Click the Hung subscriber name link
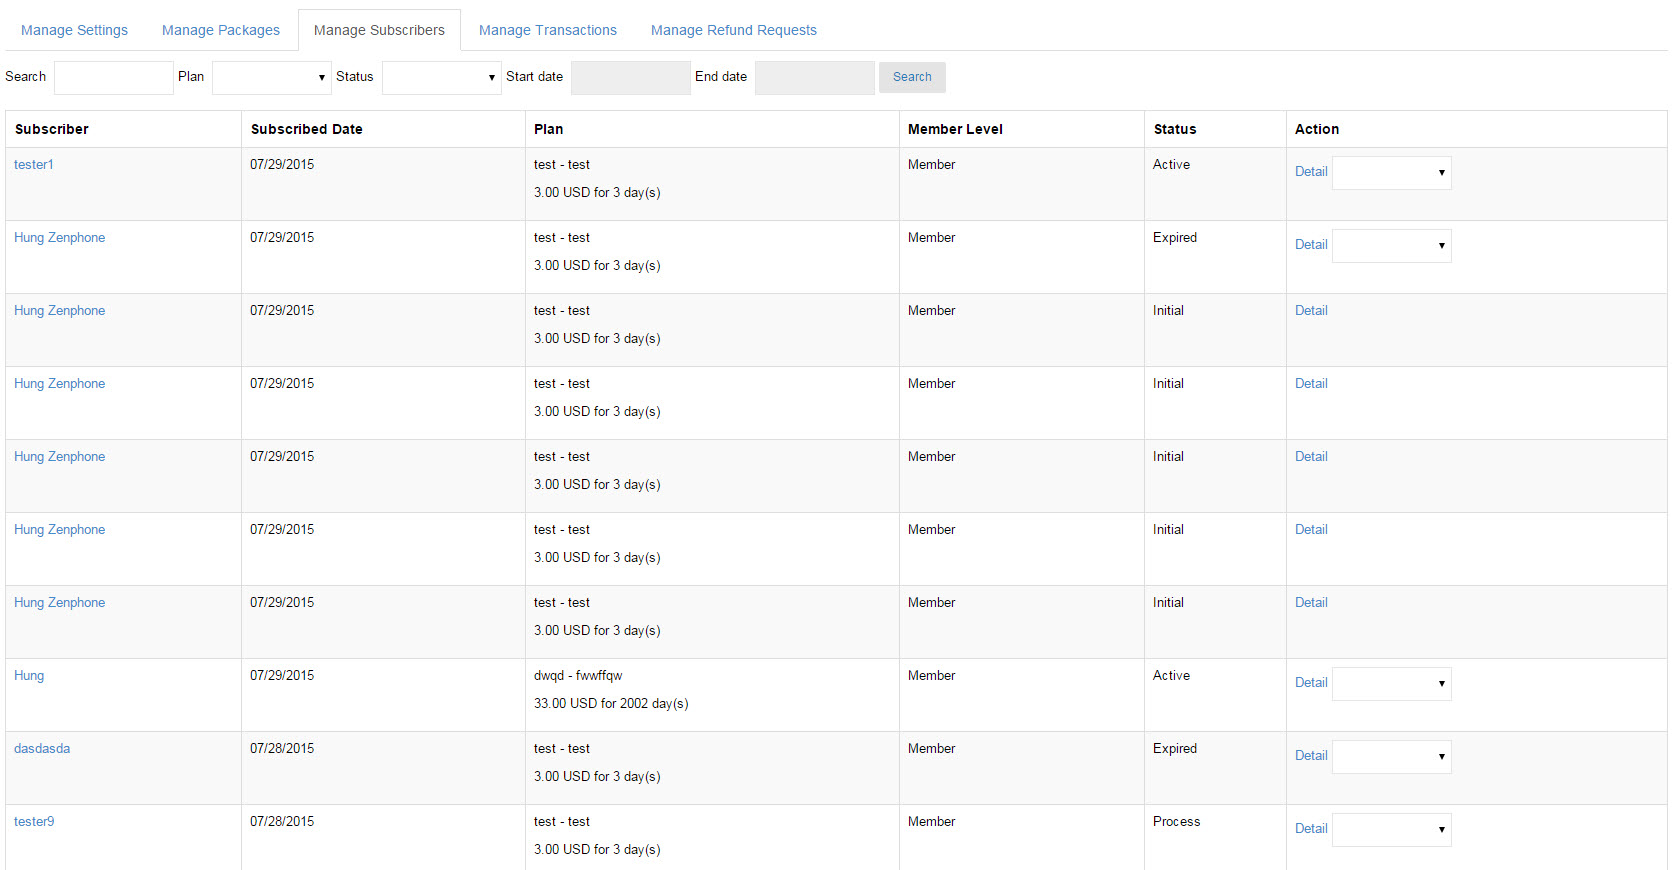Viewport: 1672px width, 870px height. click(x=29, y=676)
